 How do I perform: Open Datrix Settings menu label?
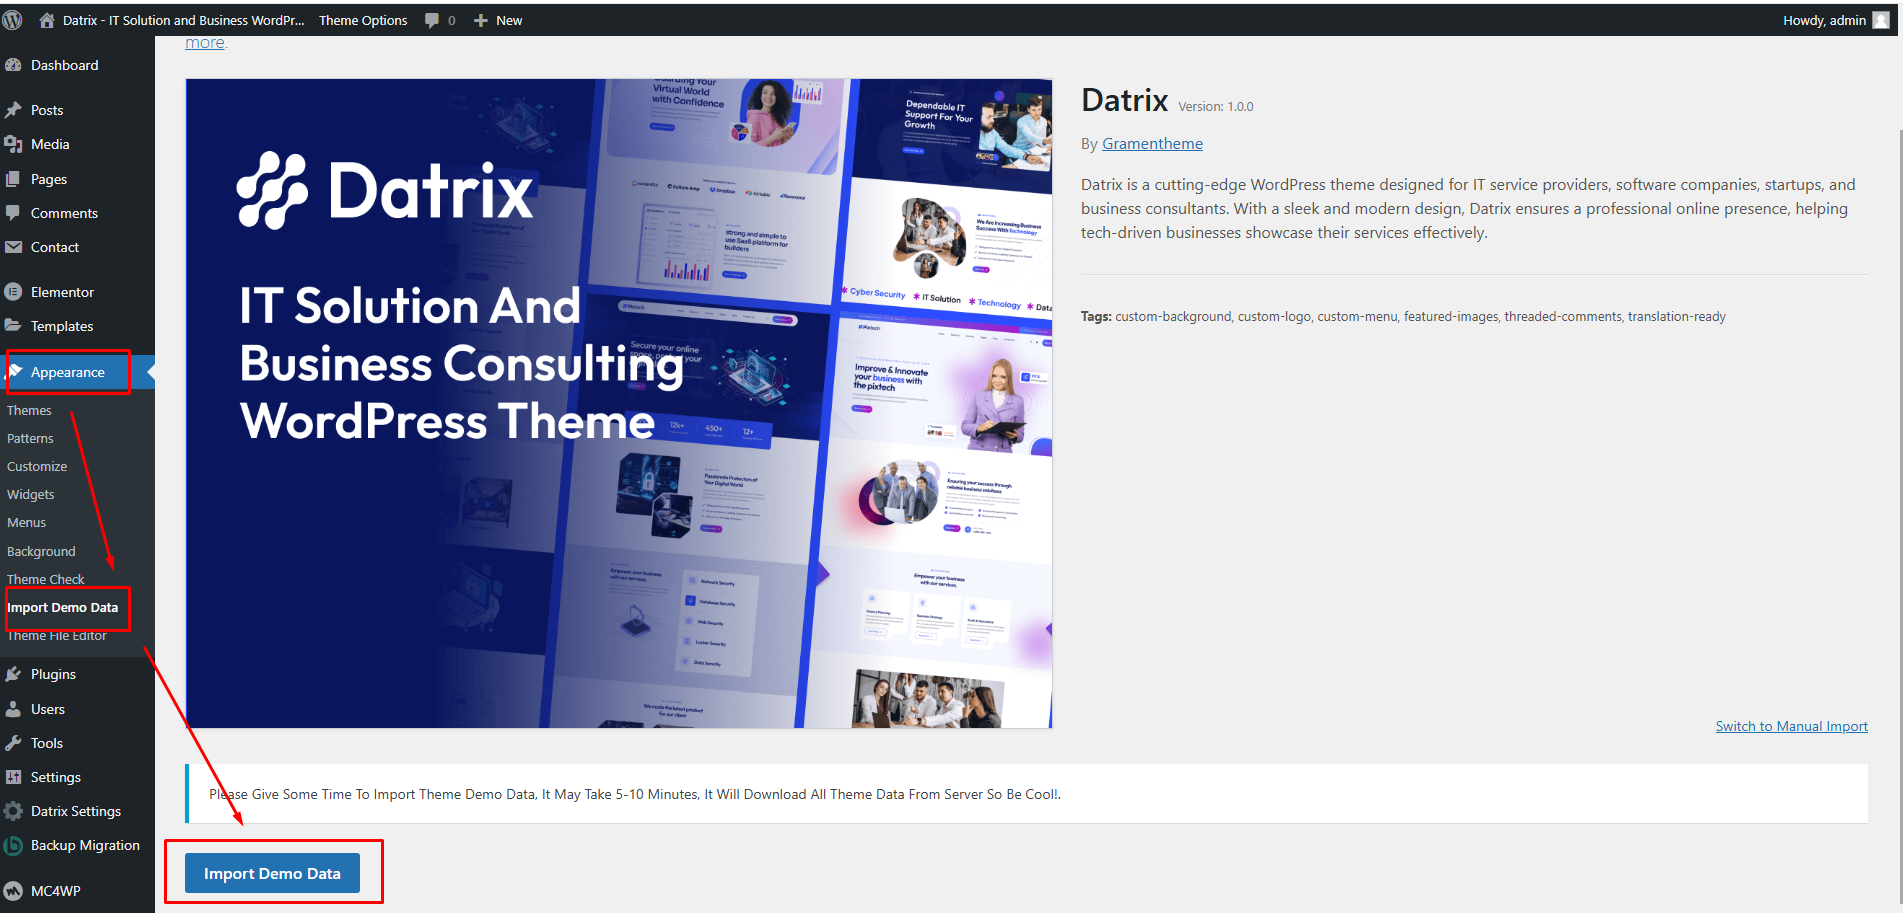click(x=76, y=811)
